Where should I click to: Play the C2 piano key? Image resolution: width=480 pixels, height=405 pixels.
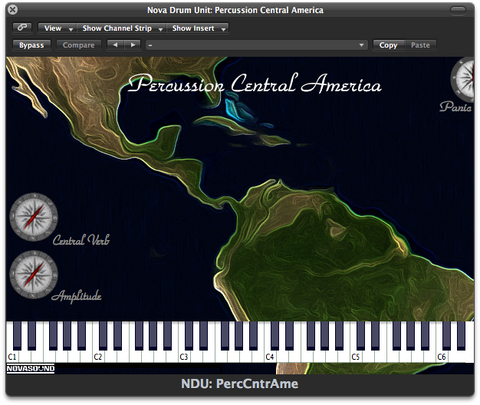click(98, 357)
